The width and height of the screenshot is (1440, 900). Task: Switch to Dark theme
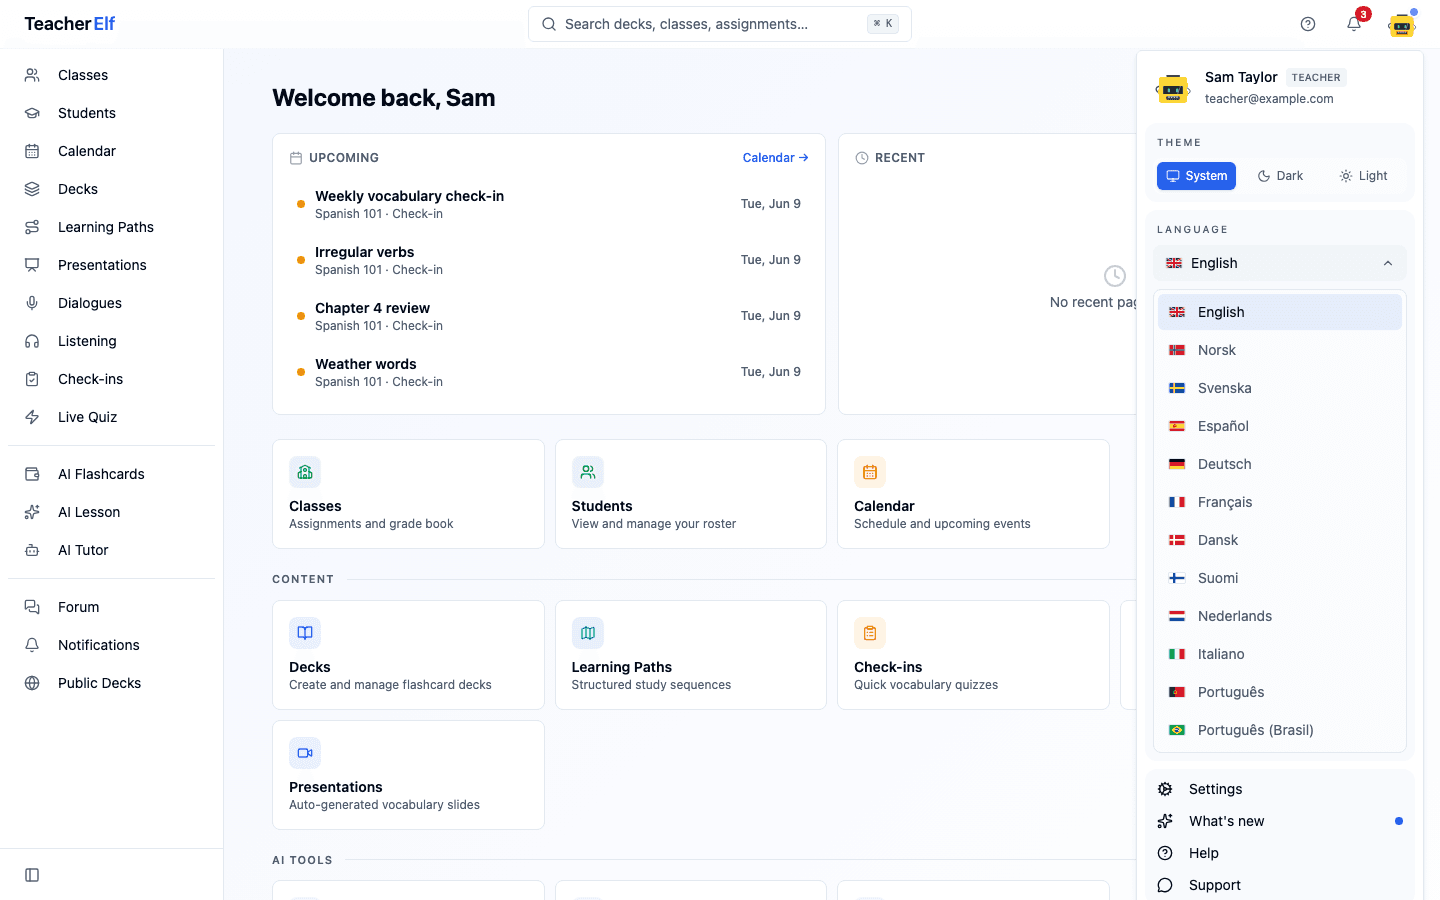(x=1280, y=176)
